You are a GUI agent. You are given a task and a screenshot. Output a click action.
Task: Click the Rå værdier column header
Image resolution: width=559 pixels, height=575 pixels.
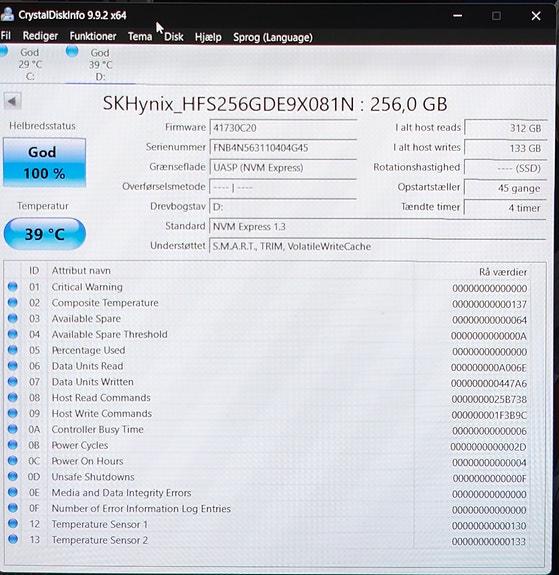pos(503,272)
